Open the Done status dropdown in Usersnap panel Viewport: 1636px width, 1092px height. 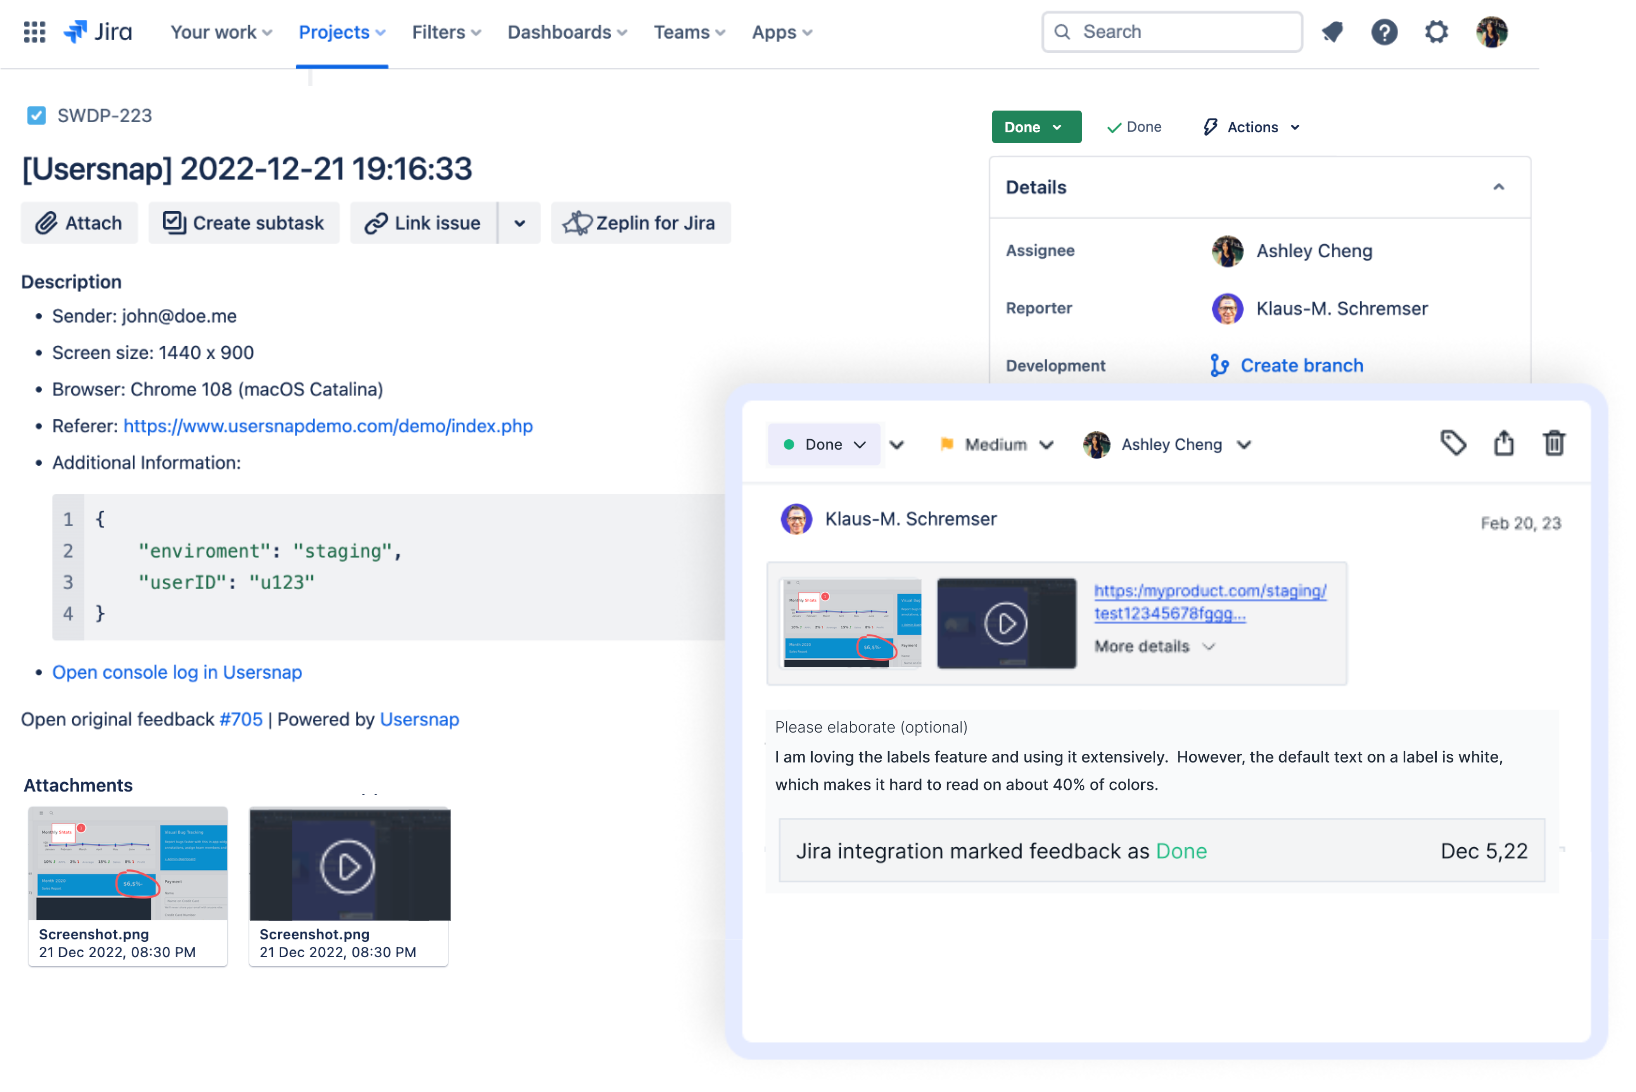click(x=824, y=444)
